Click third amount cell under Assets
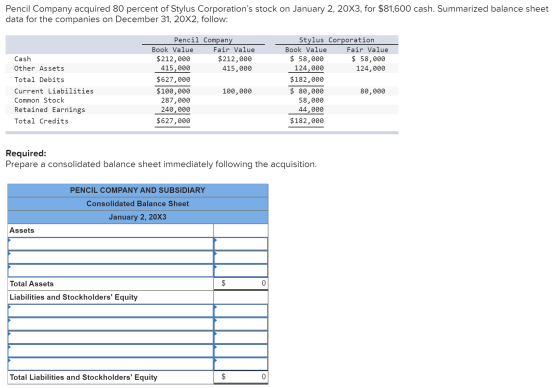 click(x=241, y=270)
